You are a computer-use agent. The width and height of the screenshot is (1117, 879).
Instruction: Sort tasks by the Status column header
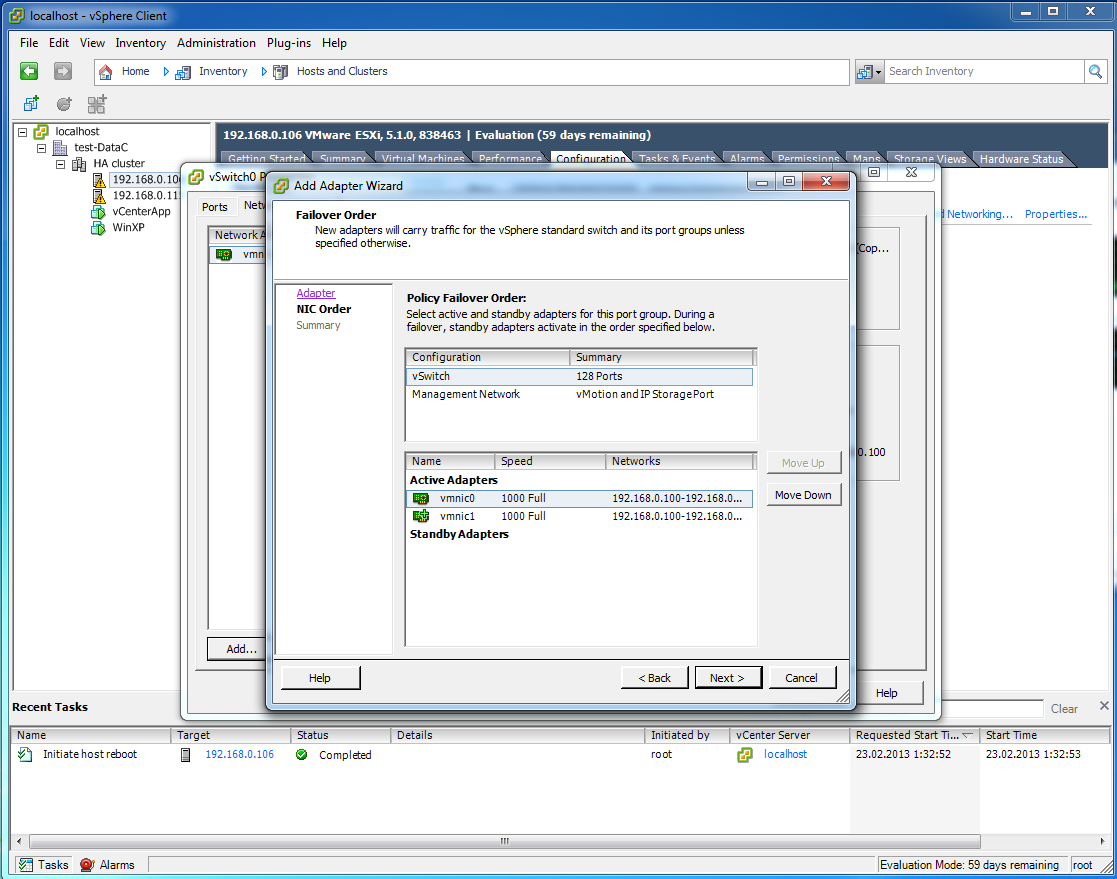point(340,735)
